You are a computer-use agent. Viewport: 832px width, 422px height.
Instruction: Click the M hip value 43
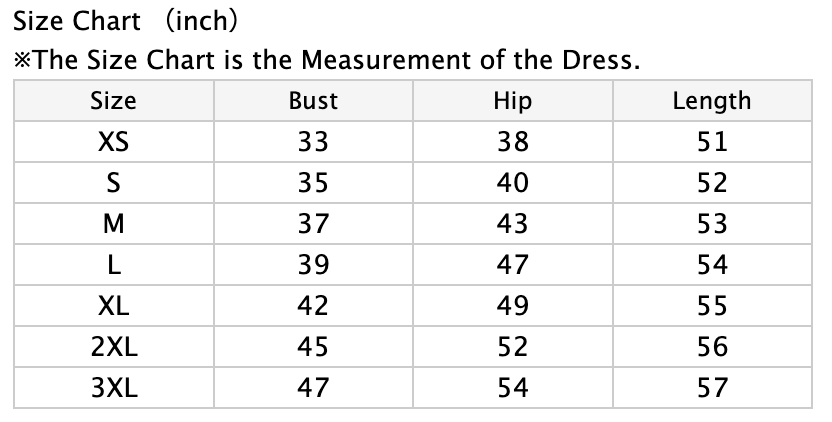point(512,224)
